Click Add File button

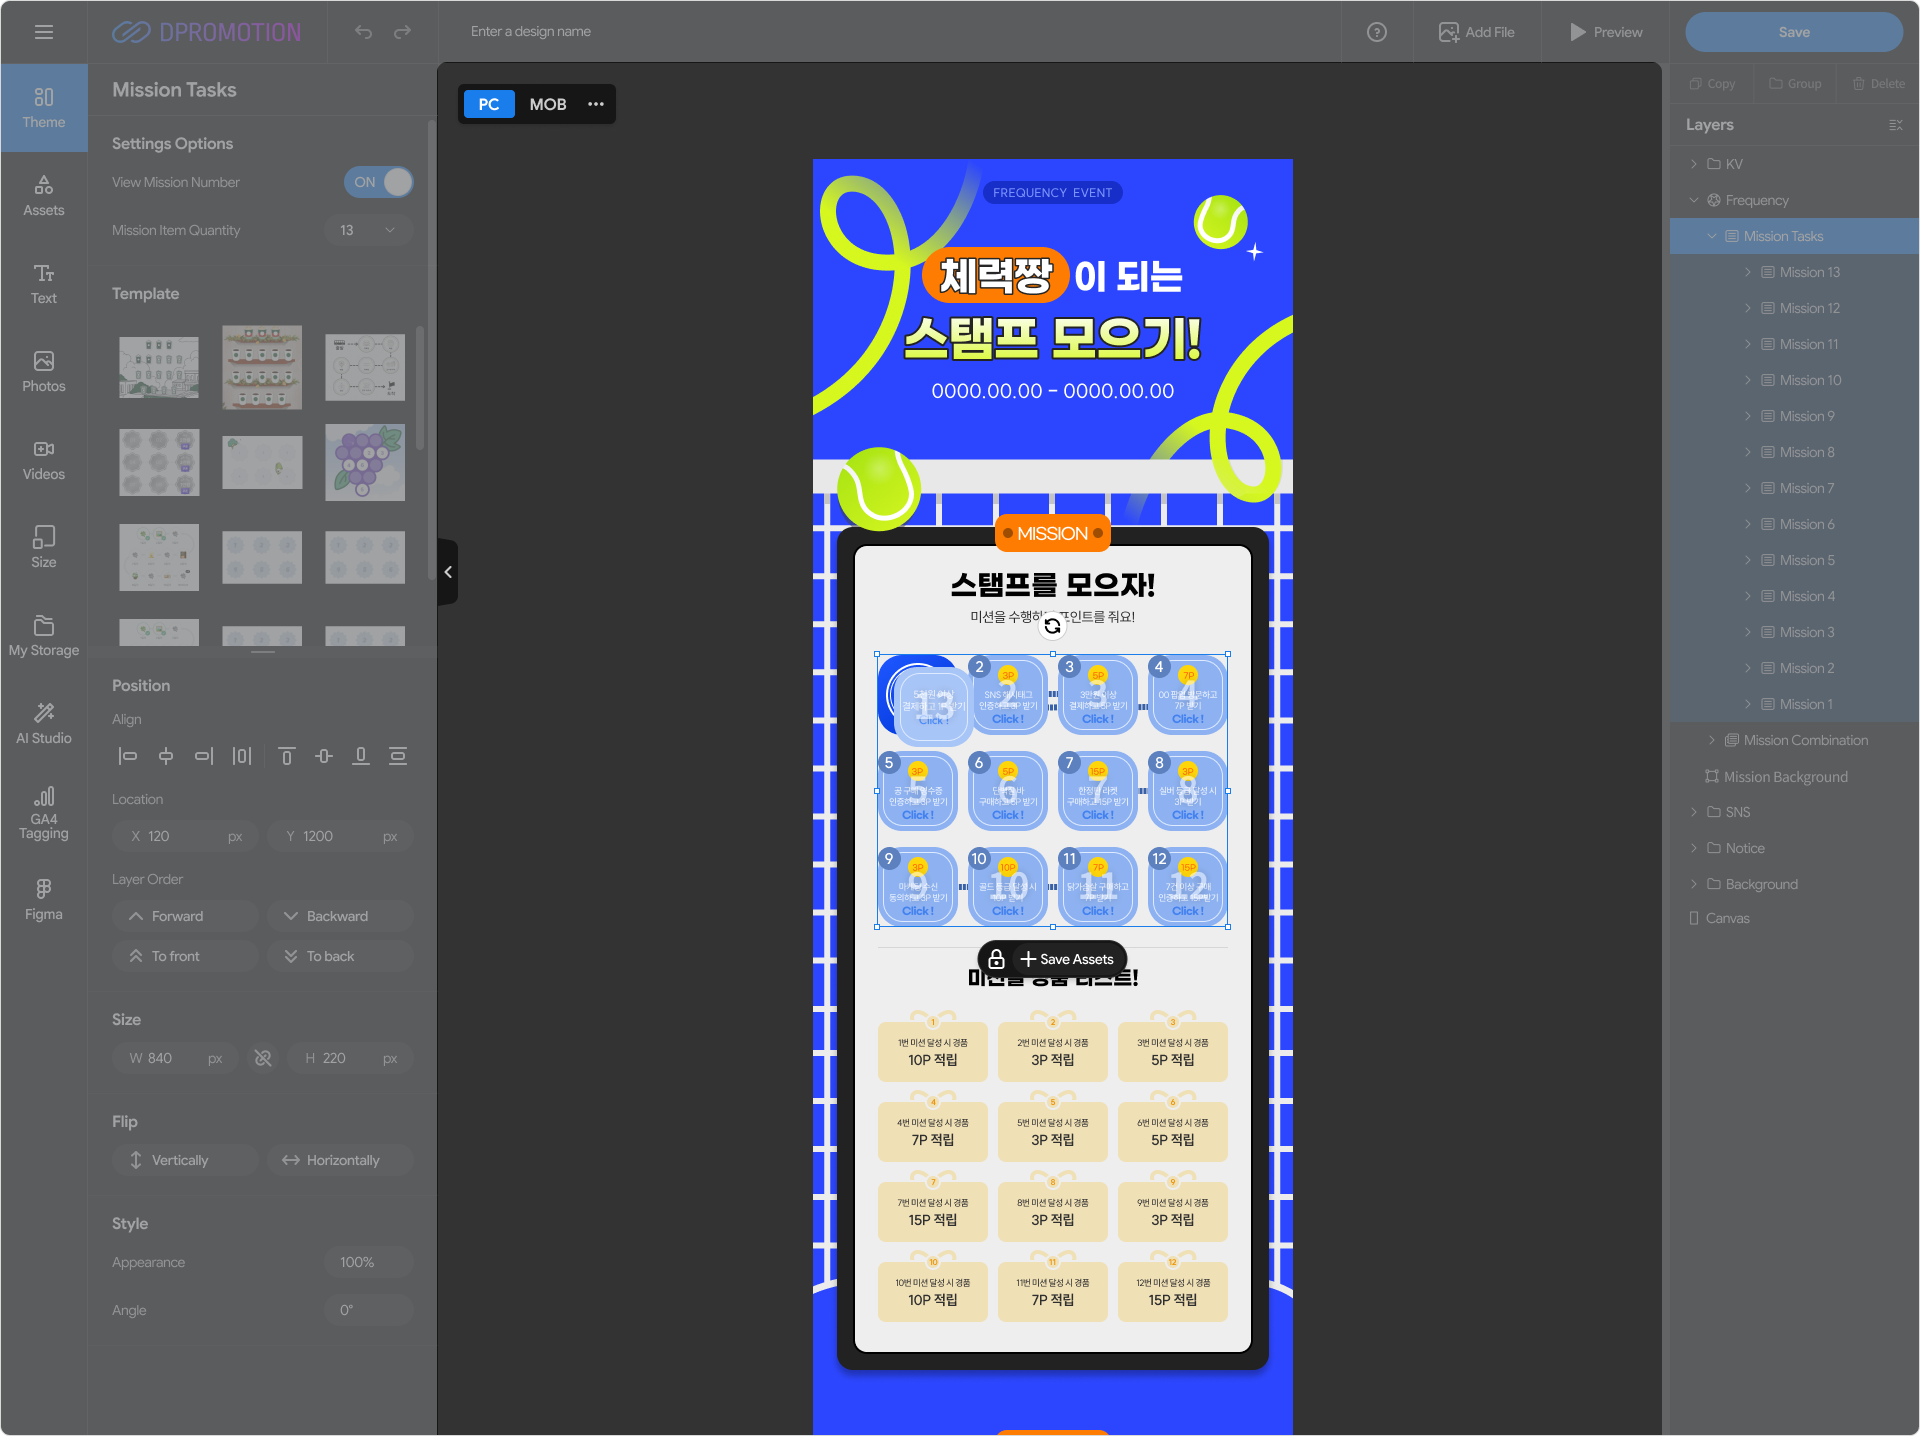coord(1477,32)
